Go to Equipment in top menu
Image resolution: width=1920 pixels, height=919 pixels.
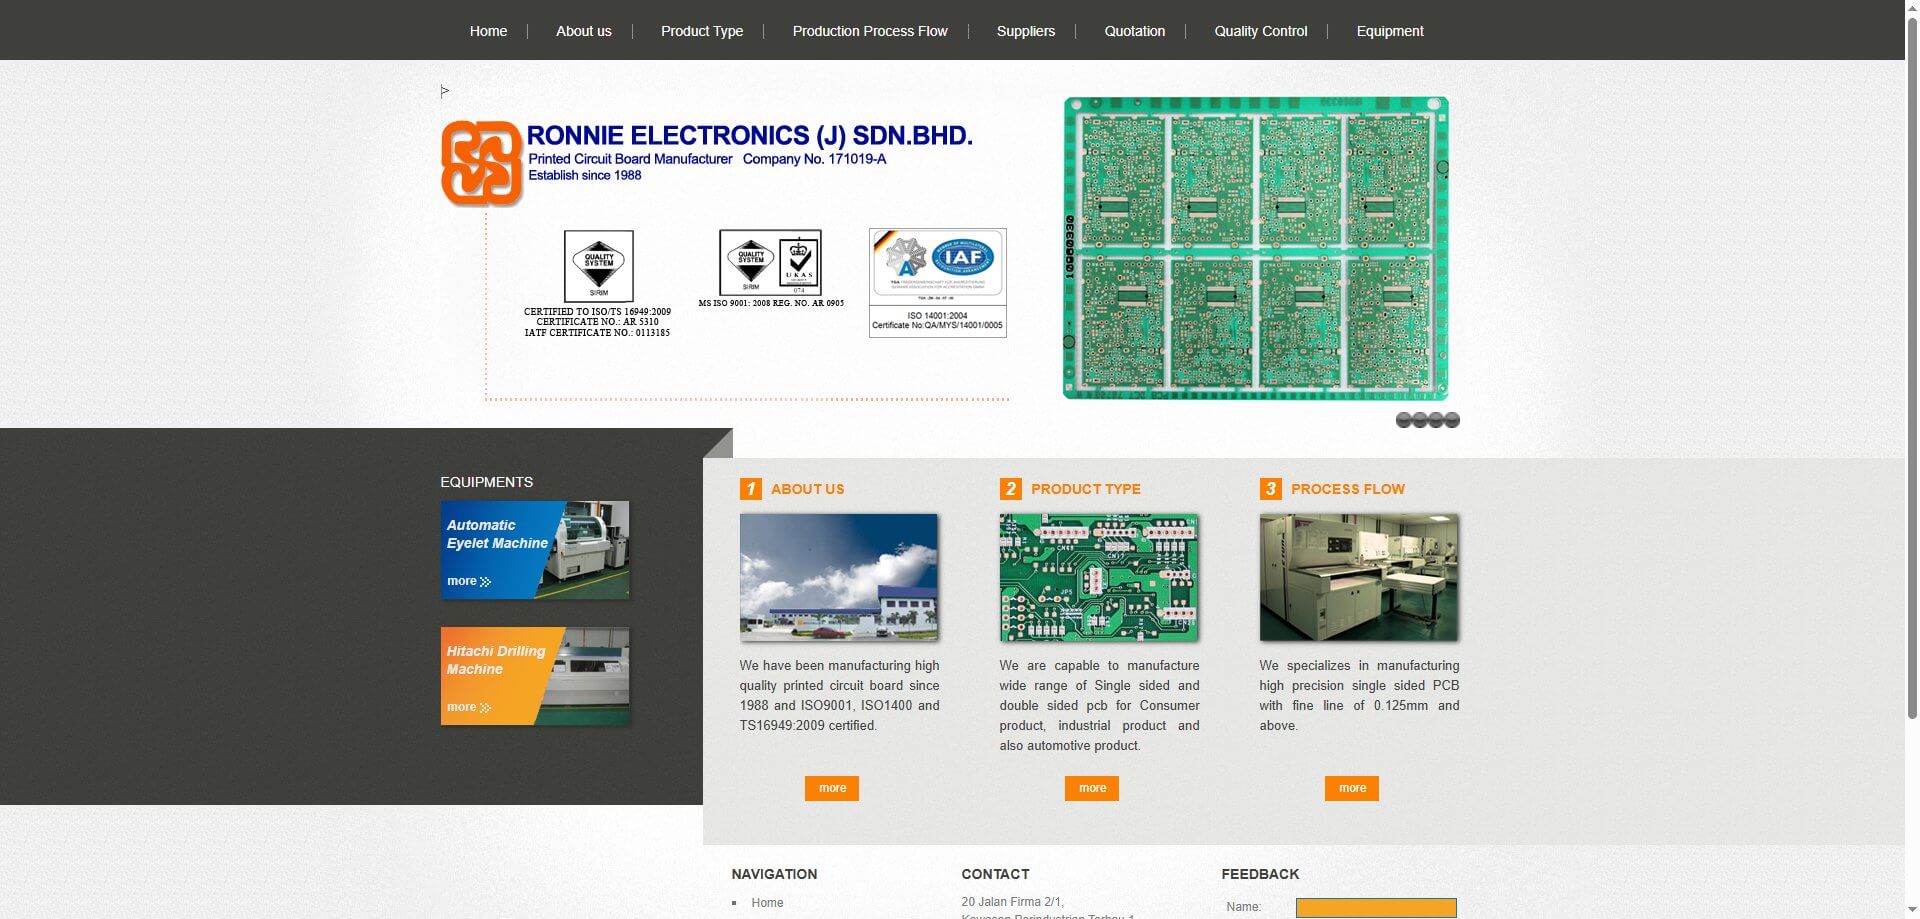1389,31
